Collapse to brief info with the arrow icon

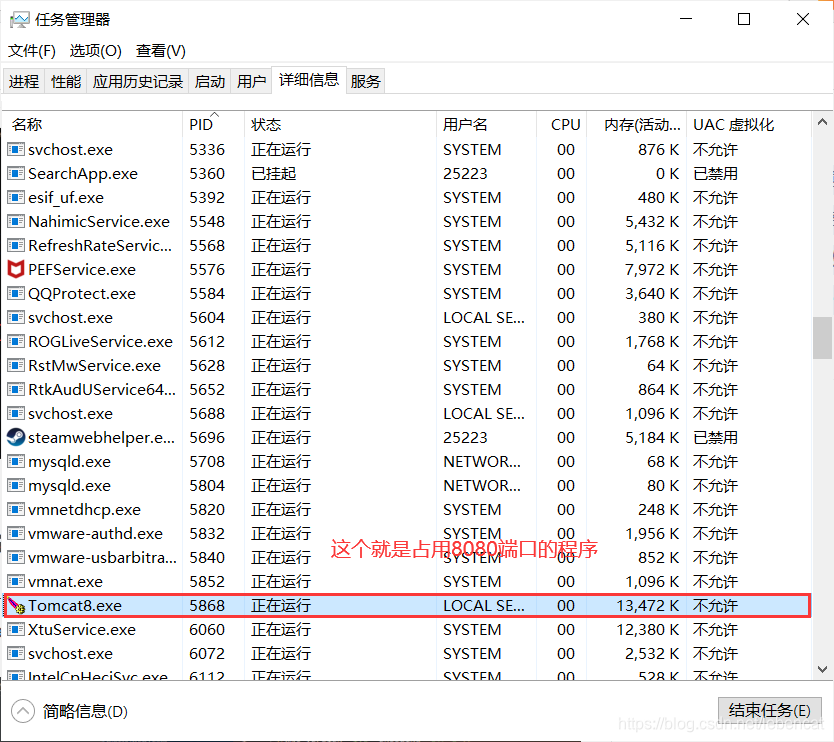click(23, 711)
